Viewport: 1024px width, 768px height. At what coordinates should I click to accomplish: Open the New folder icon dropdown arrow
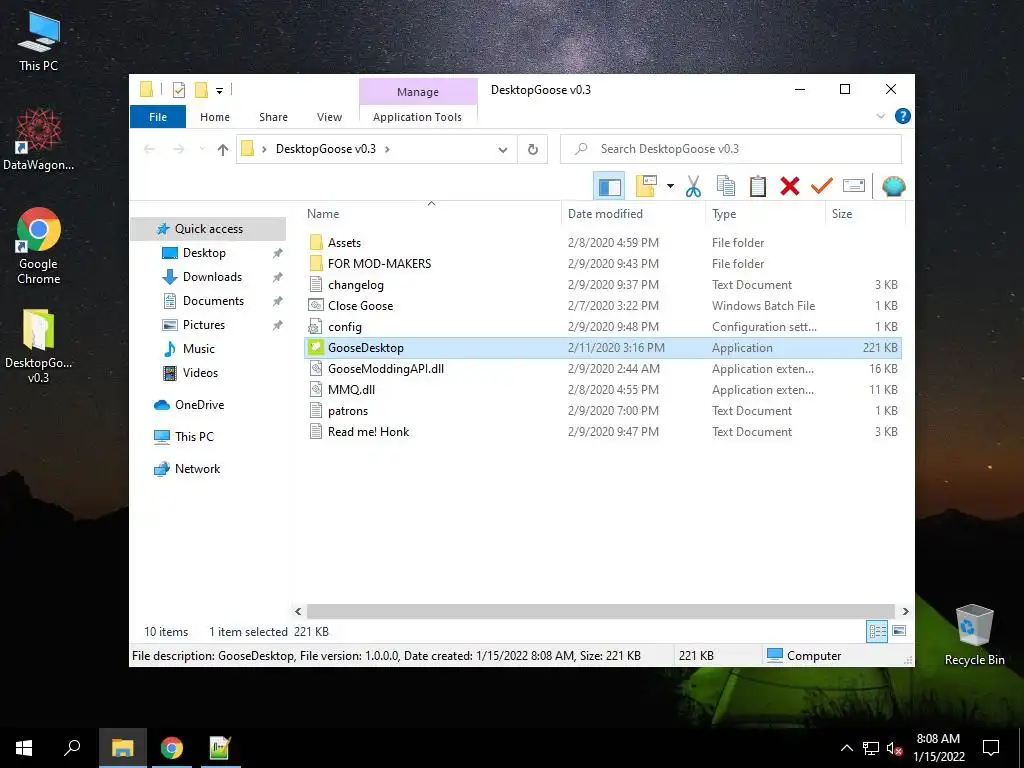(670, 187)
